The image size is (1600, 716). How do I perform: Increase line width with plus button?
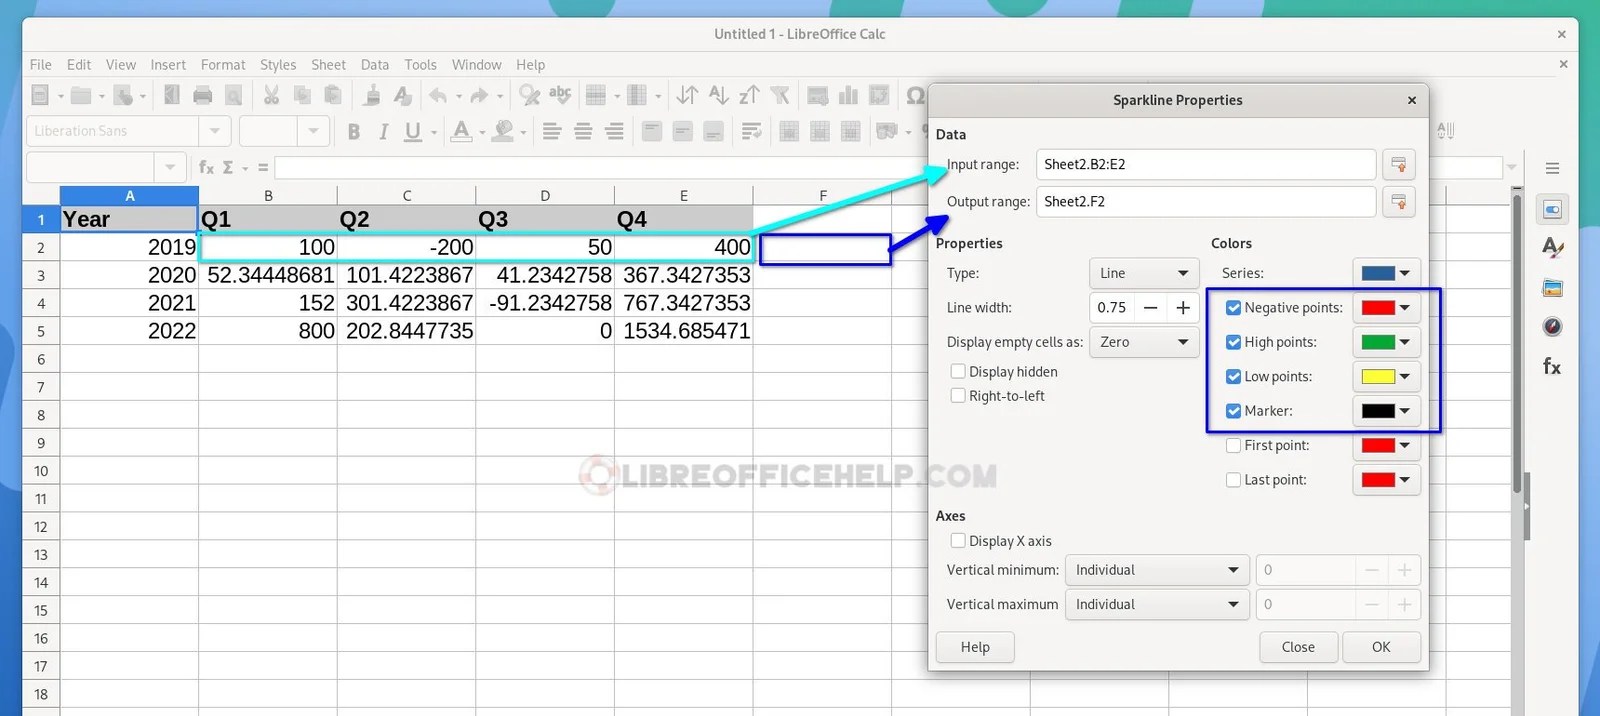(1183, 308)
